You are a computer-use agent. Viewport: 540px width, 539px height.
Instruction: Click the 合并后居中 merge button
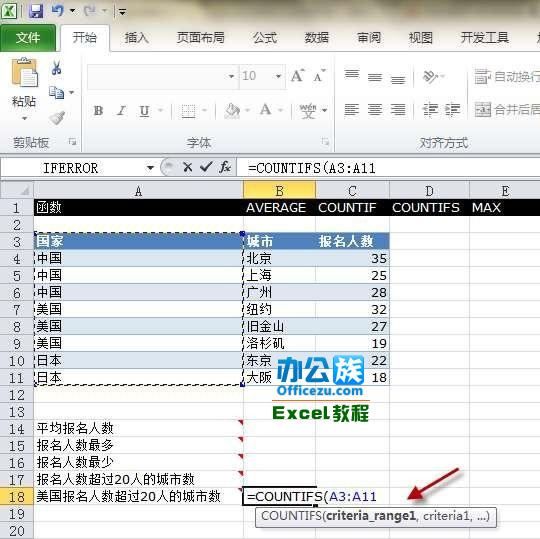pyautogui.click(x=507, y=110)
